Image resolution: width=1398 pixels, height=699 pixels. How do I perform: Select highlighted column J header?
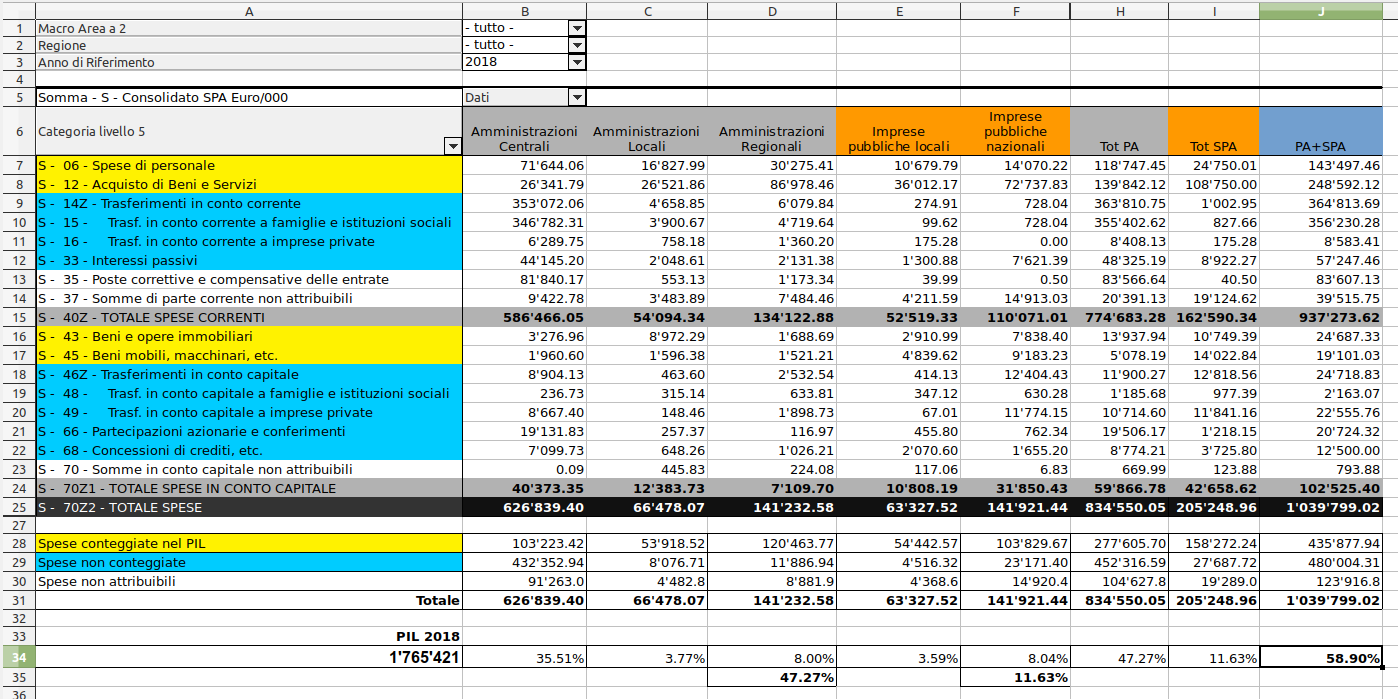(1321, 10)
